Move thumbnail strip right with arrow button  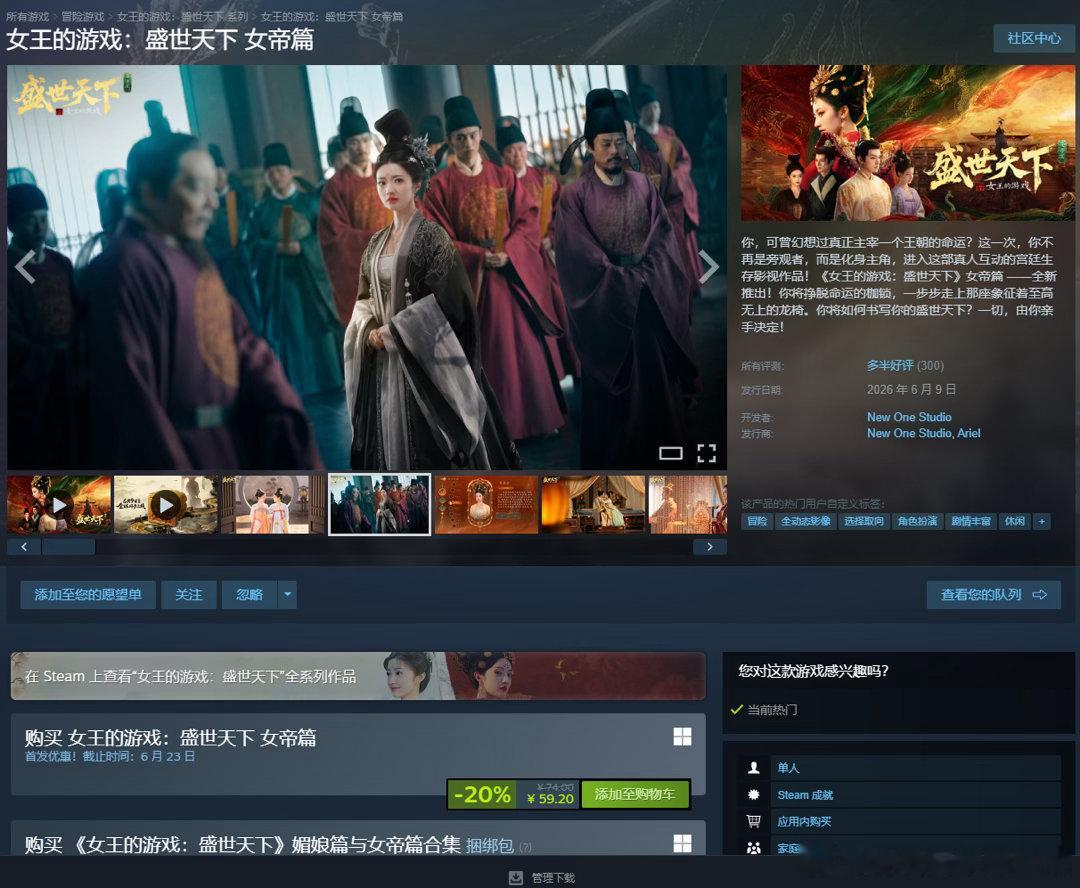pos(709,546)
